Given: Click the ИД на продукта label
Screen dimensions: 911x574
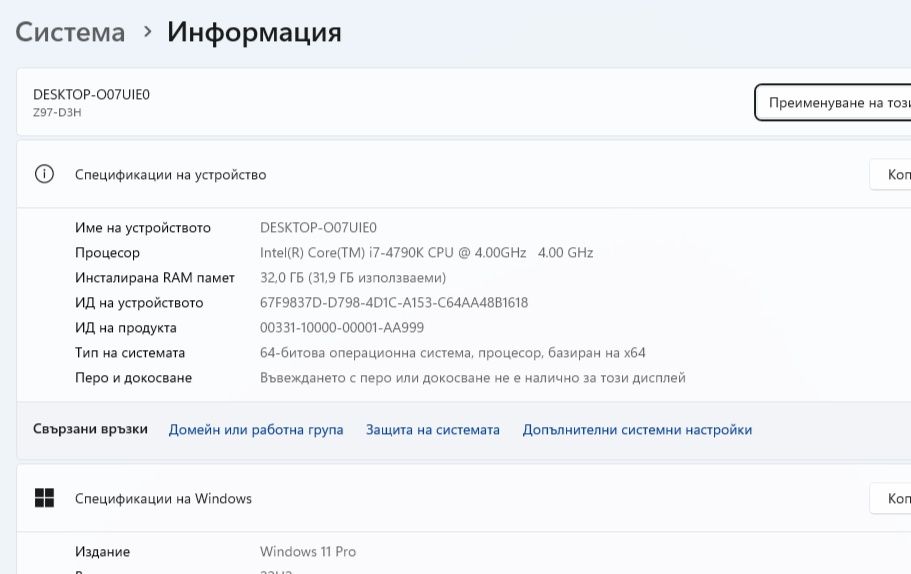Looking at the screenshot, I should 125,328.
